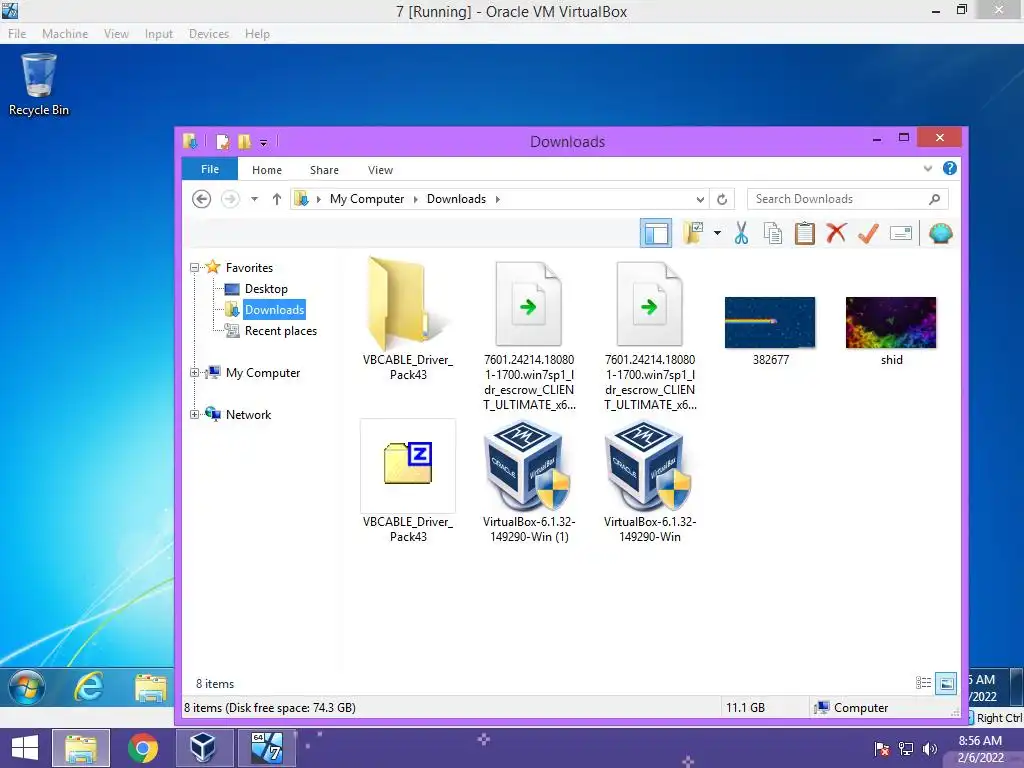Image resolution: width=1024 pixels, height=768 pixels.
Task: Click My Computer in the address bar
Action: click(x=366, y=199)
